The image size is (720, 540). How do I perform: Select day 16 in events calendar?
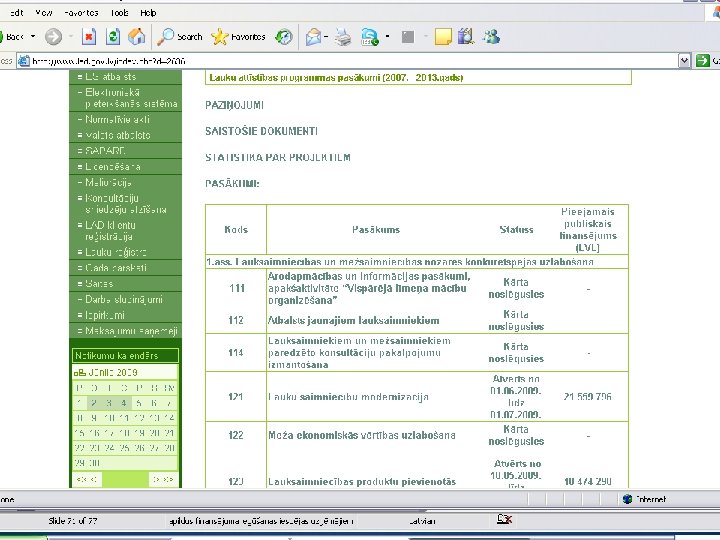(x=94, y=433)
